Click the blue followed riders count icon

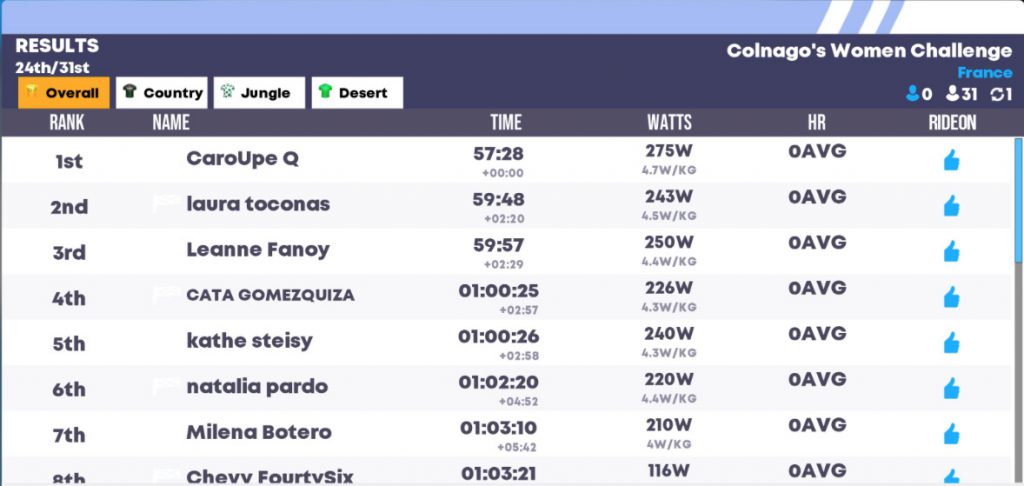click(x=912, y=95)
